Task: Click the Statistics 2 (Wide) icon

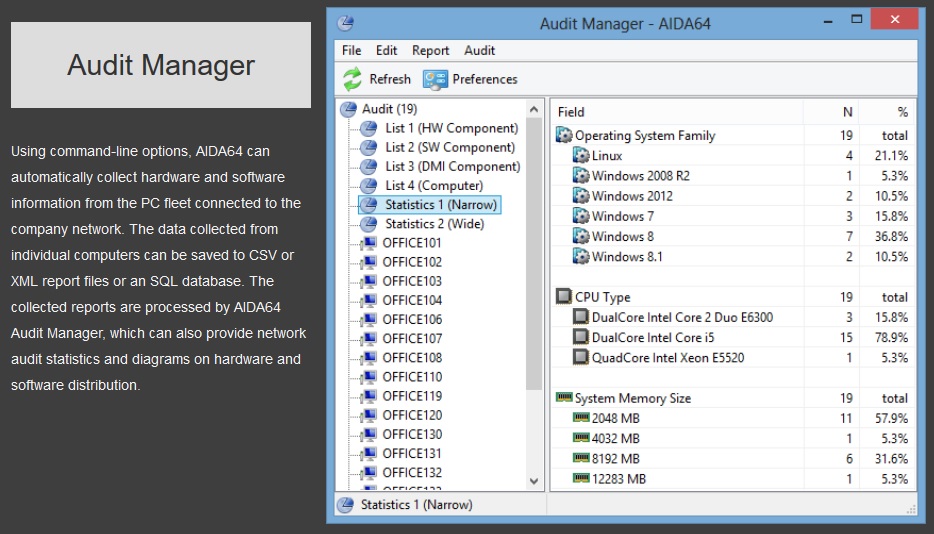Action: tap(369, 223)
